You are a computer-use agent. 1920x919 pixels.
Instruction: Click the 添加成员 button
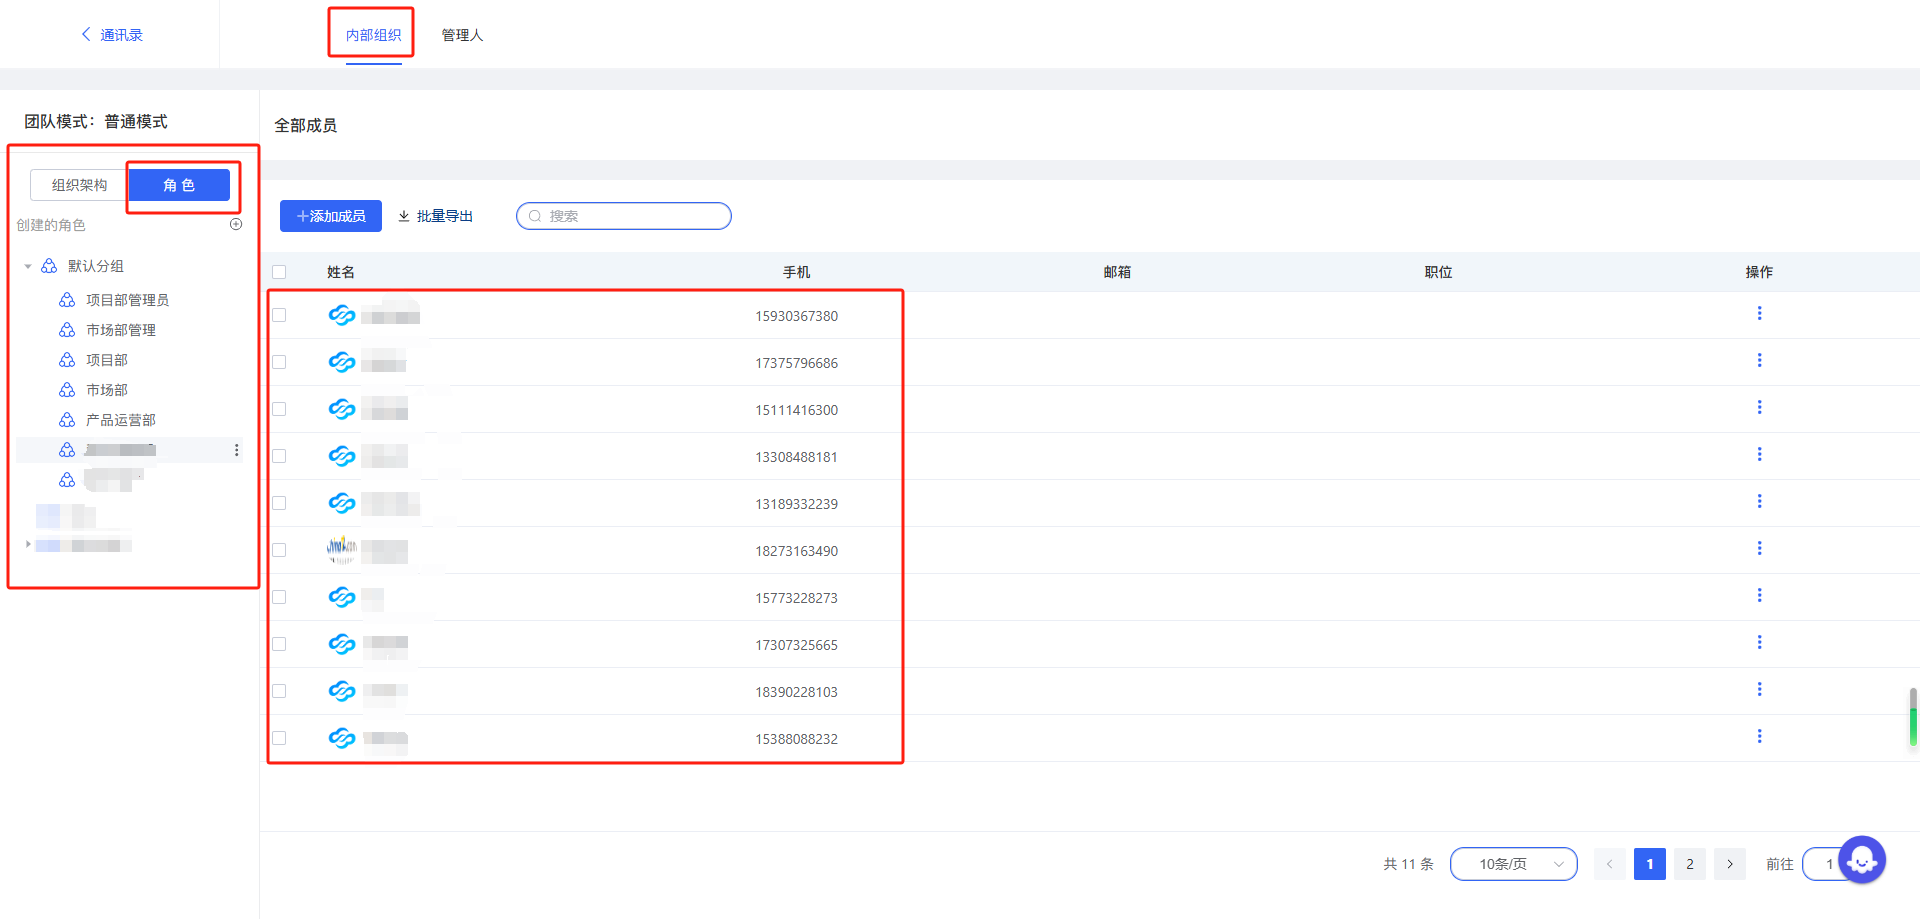pyautogui.click(x=331, y=216)
